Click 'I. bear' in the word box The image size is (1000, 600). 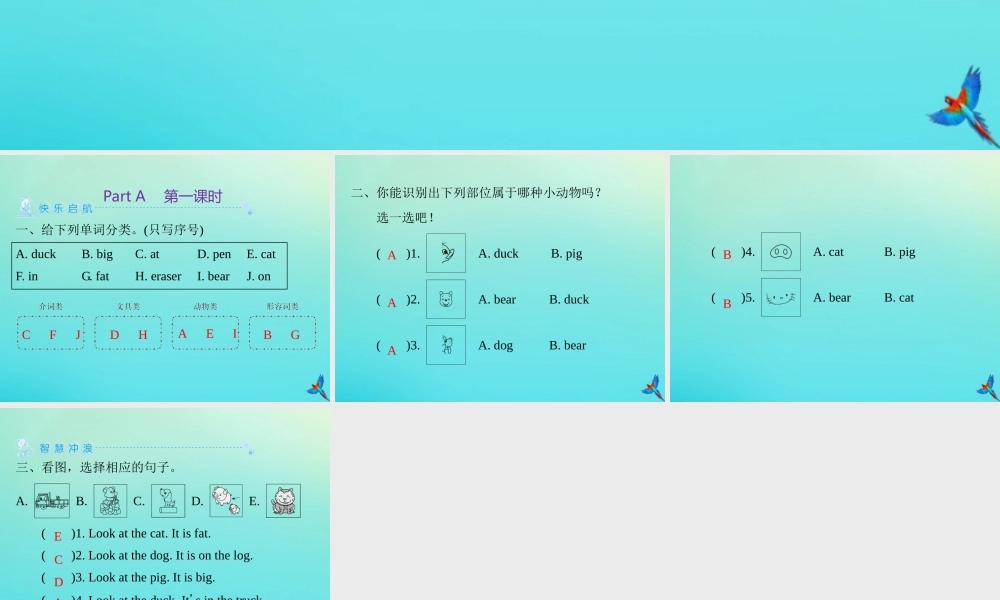(x=213, y=276)
